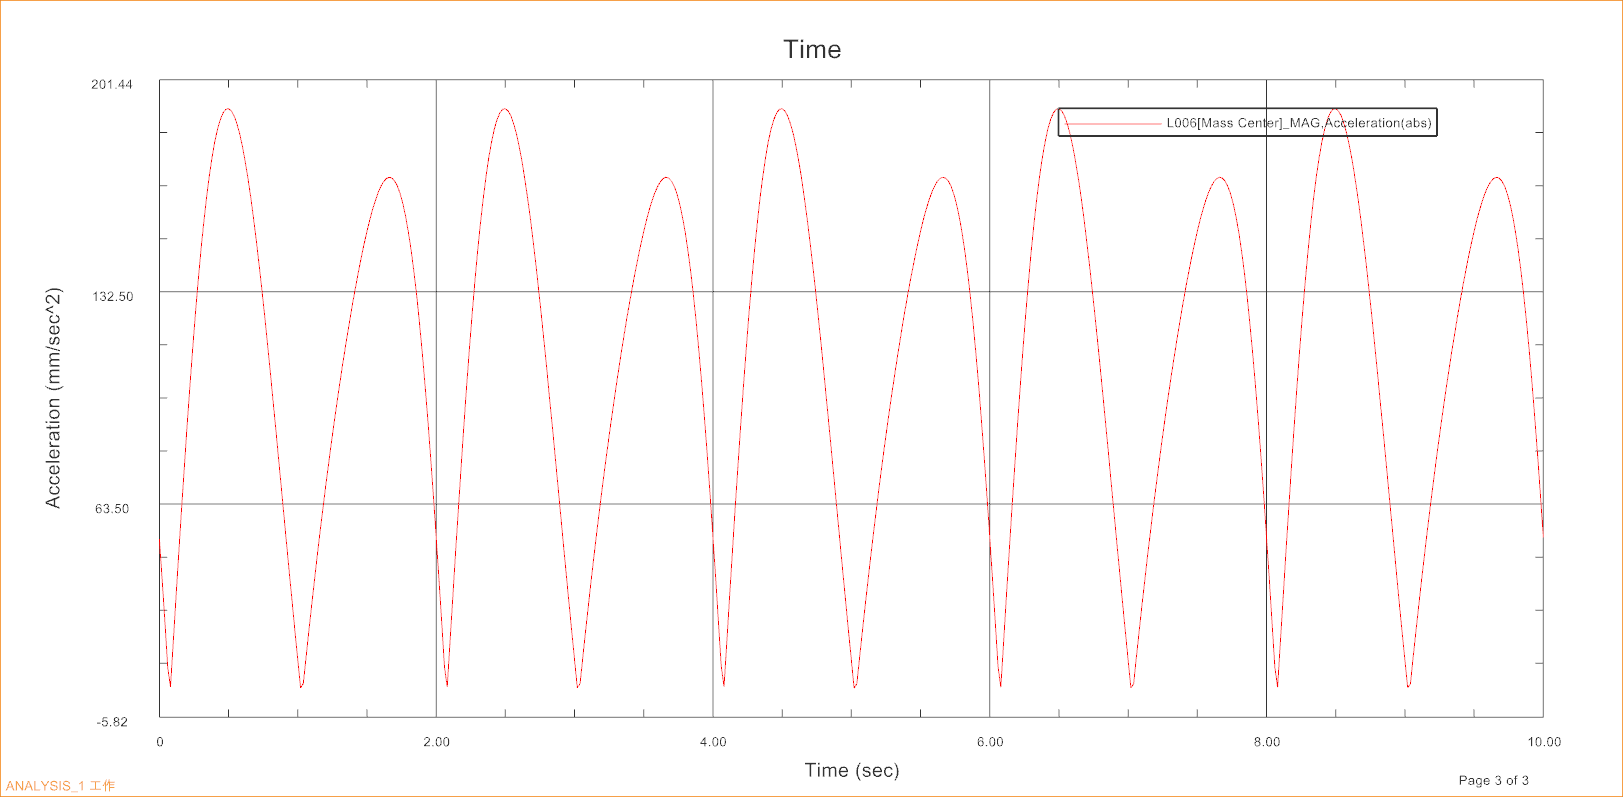Select the Y-axis label "Acceleration (mm/sec^2)"

click(53, 398)
